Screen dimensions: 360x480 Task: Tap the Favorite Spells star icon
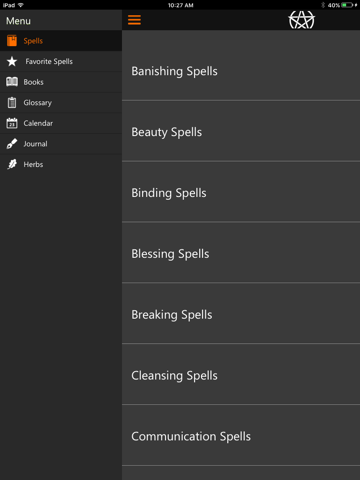12,61
